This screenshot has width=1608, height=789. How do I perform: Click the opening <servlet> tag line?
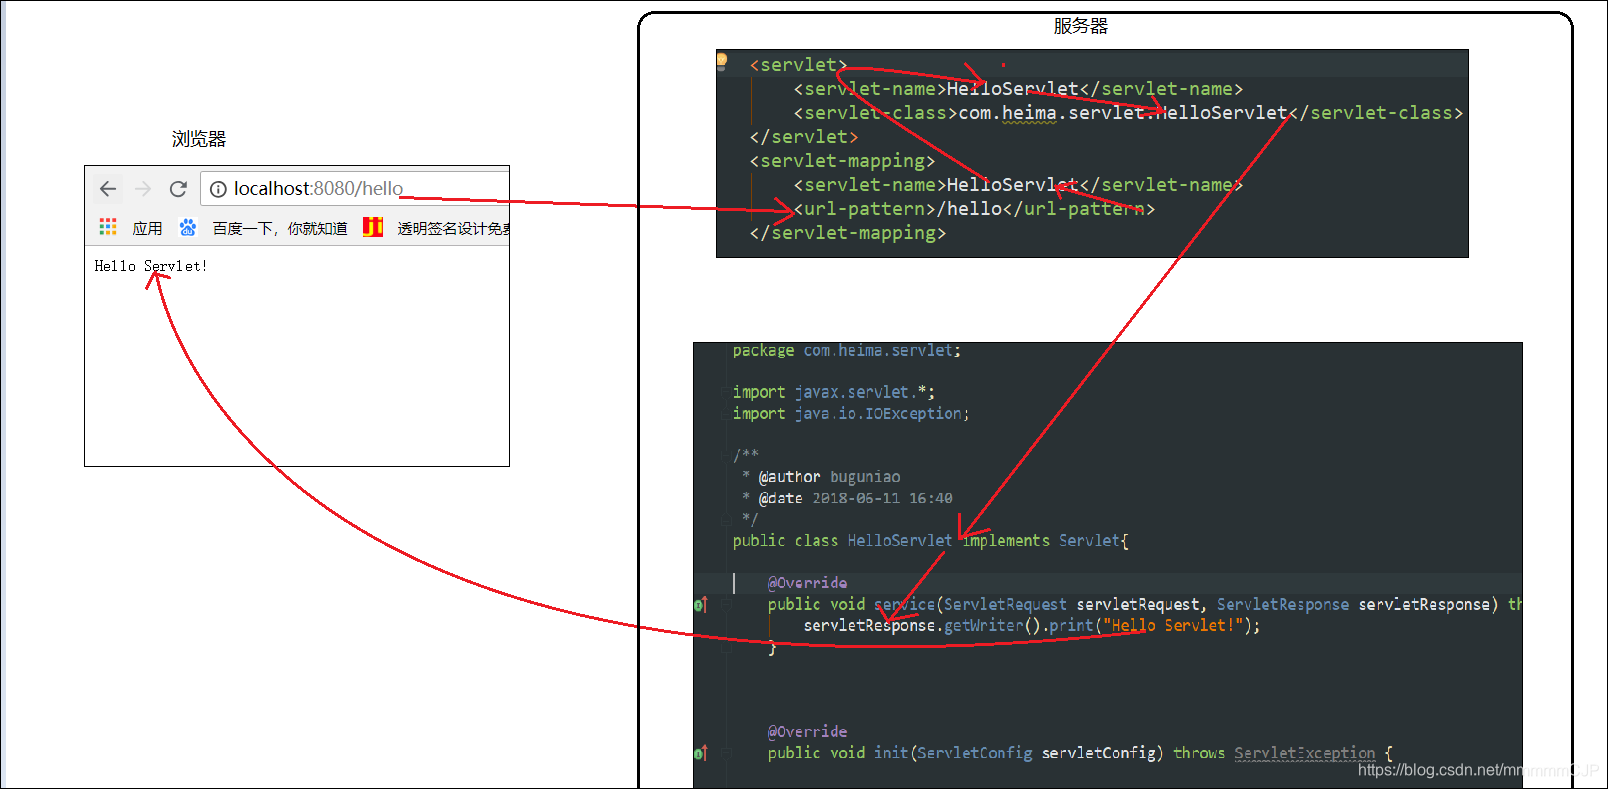tap(798, 65)
